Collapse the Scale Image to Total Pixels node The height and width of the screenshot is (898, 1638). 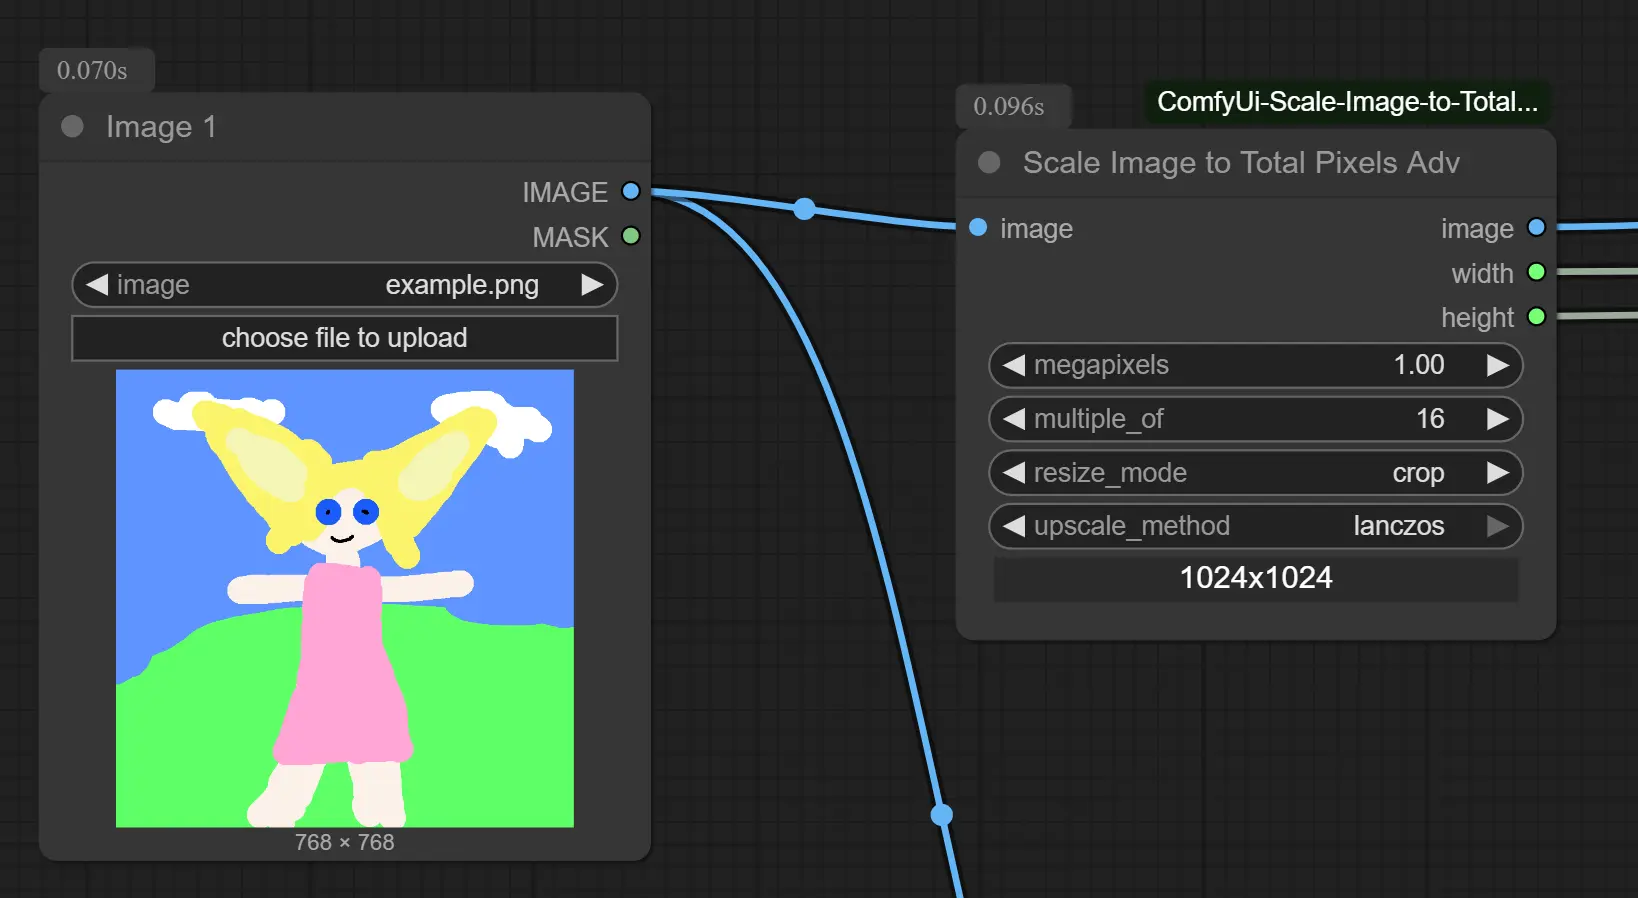tap(989, 163)
